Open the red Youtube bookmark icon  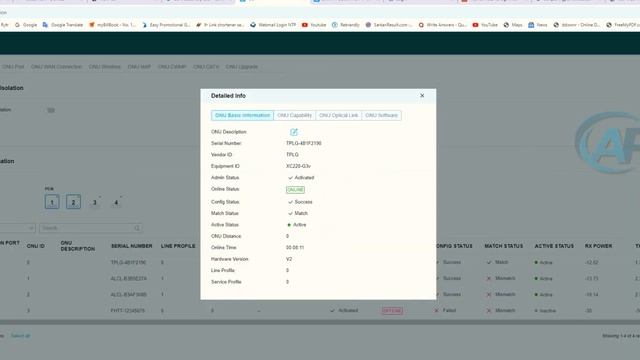pos(304,25)
